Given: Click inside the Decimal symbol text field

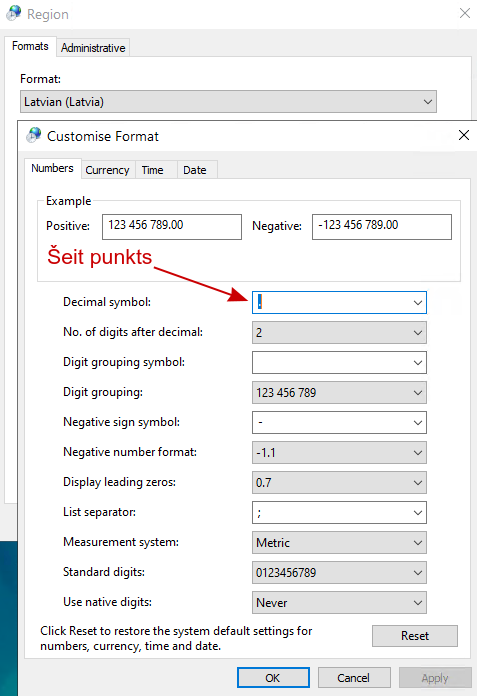Looking at the screenshot, I should point(331,303).
